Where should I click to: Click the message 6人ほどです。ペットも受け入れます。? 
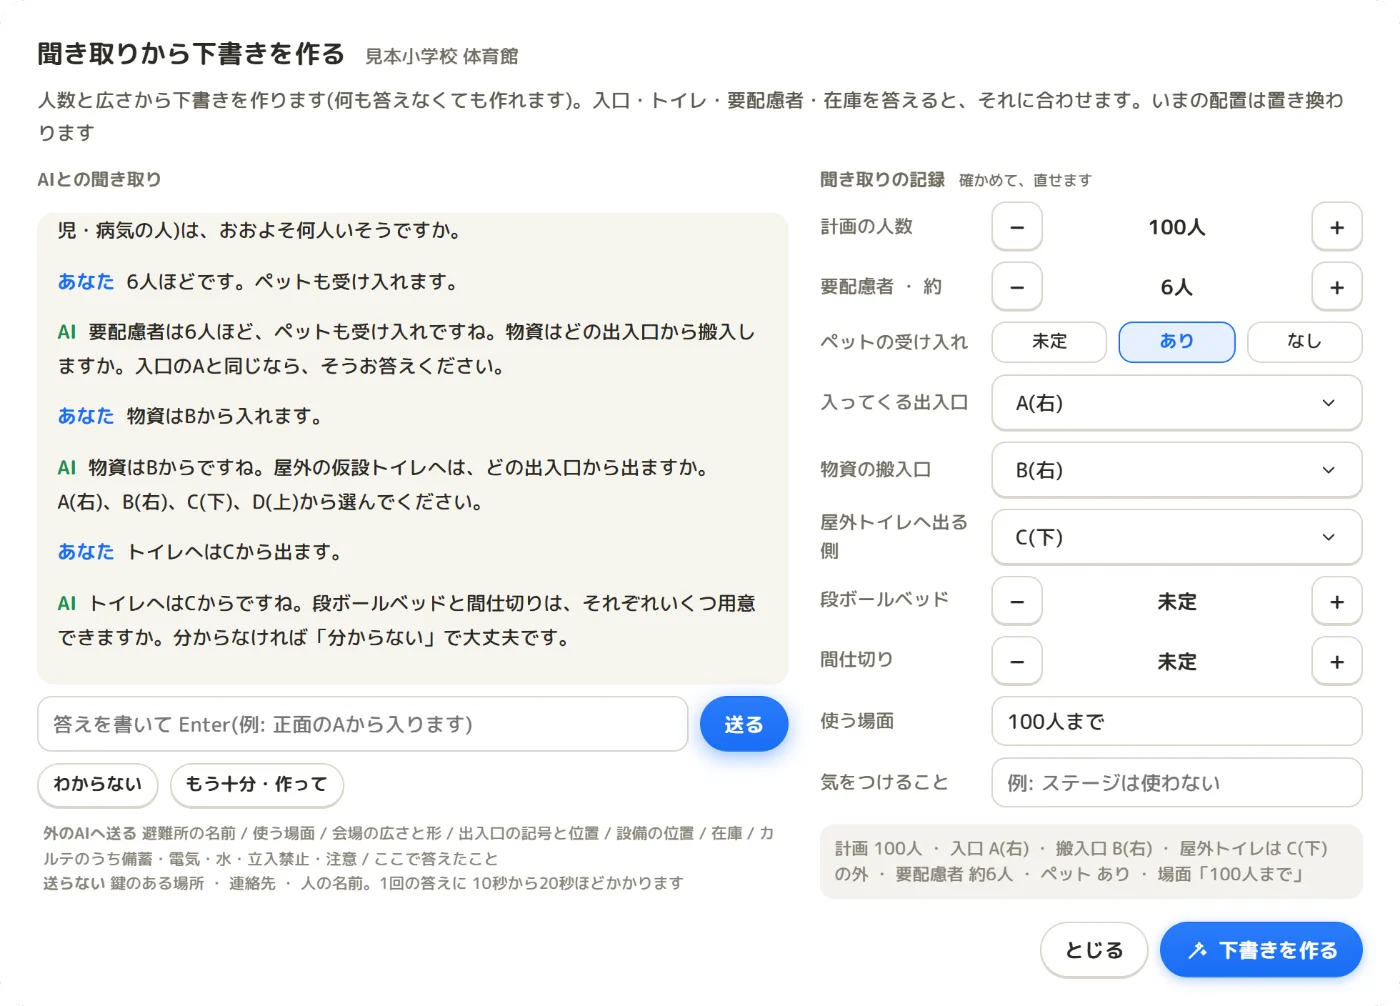292,282
